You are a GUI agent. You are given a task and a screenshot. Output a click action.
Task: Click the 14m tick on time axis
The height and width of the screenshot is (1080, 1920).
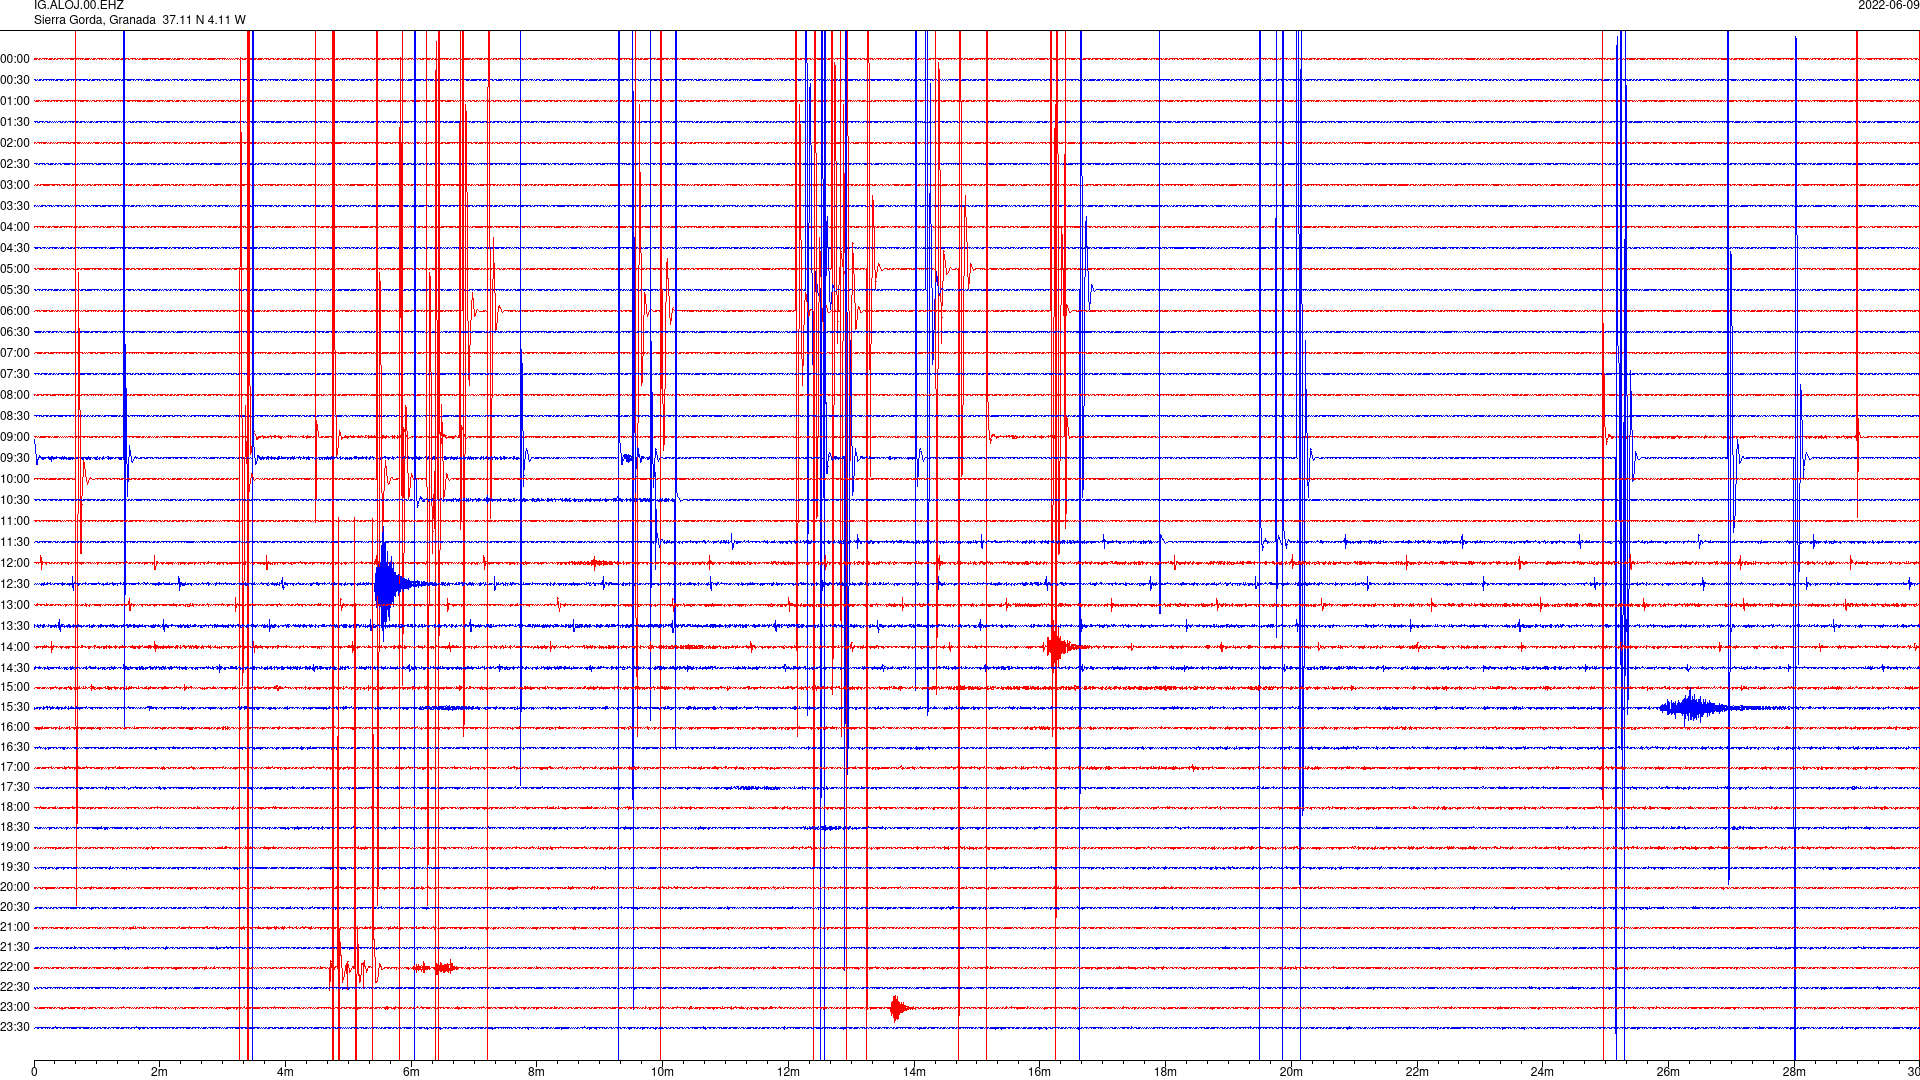pos(914,1072)
